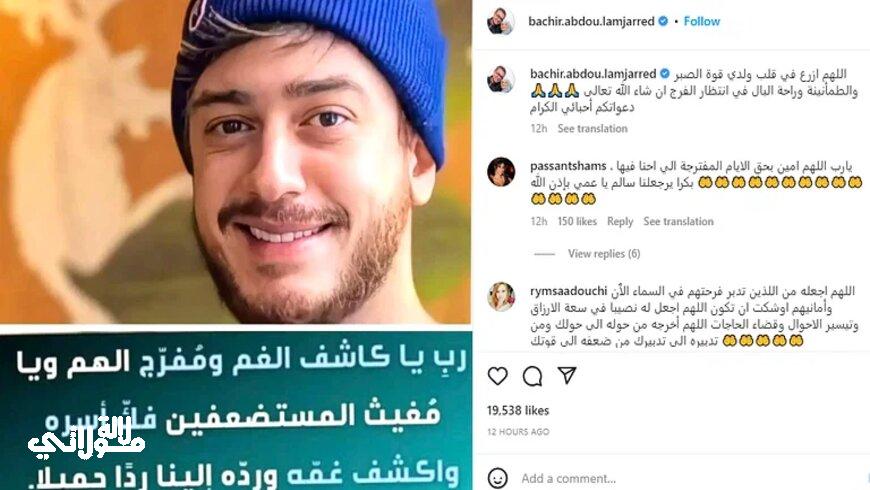
Task: Open rymsaadouchi username link
Action: click(569, 291)
